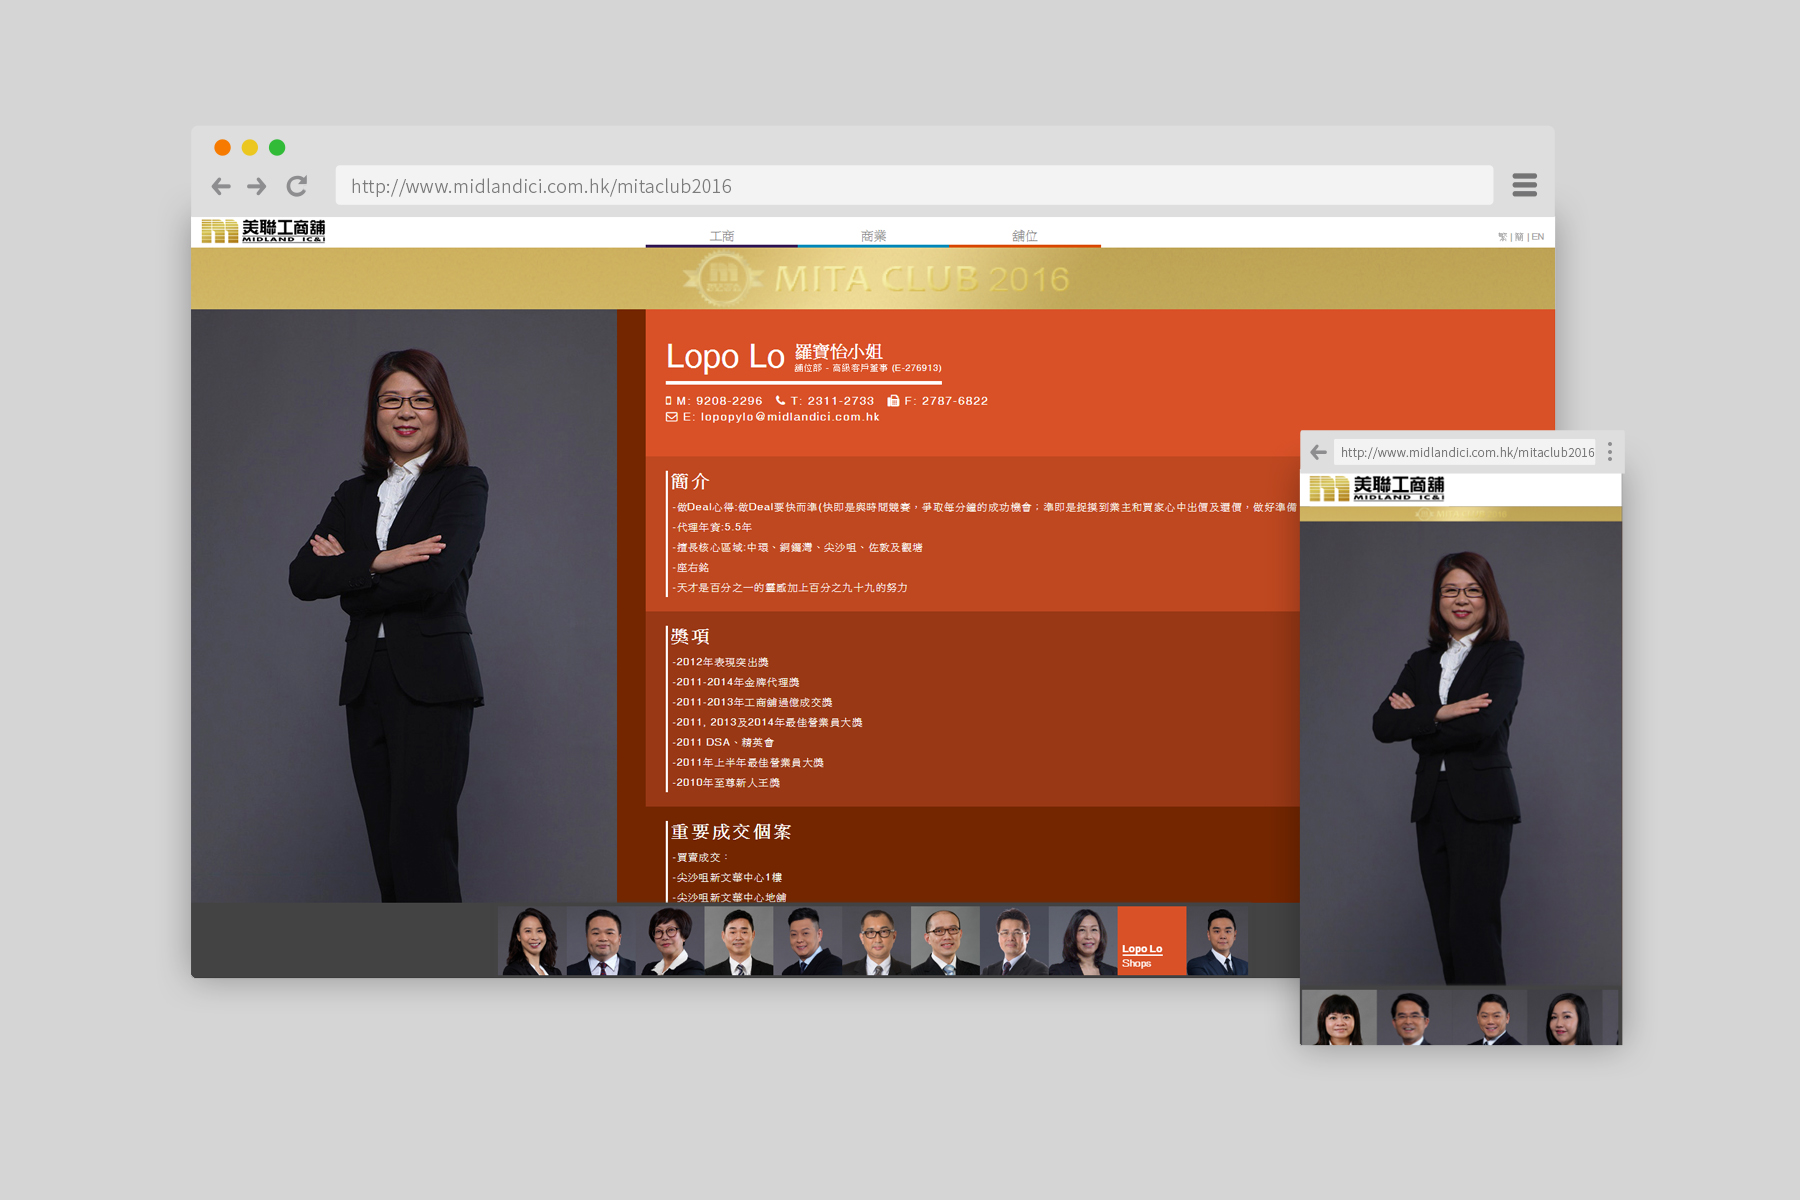This screenshot has width=1800, height=1200.
Task: Click the line 尖沙咀新文華中心1樓
Action: point(727,877)
